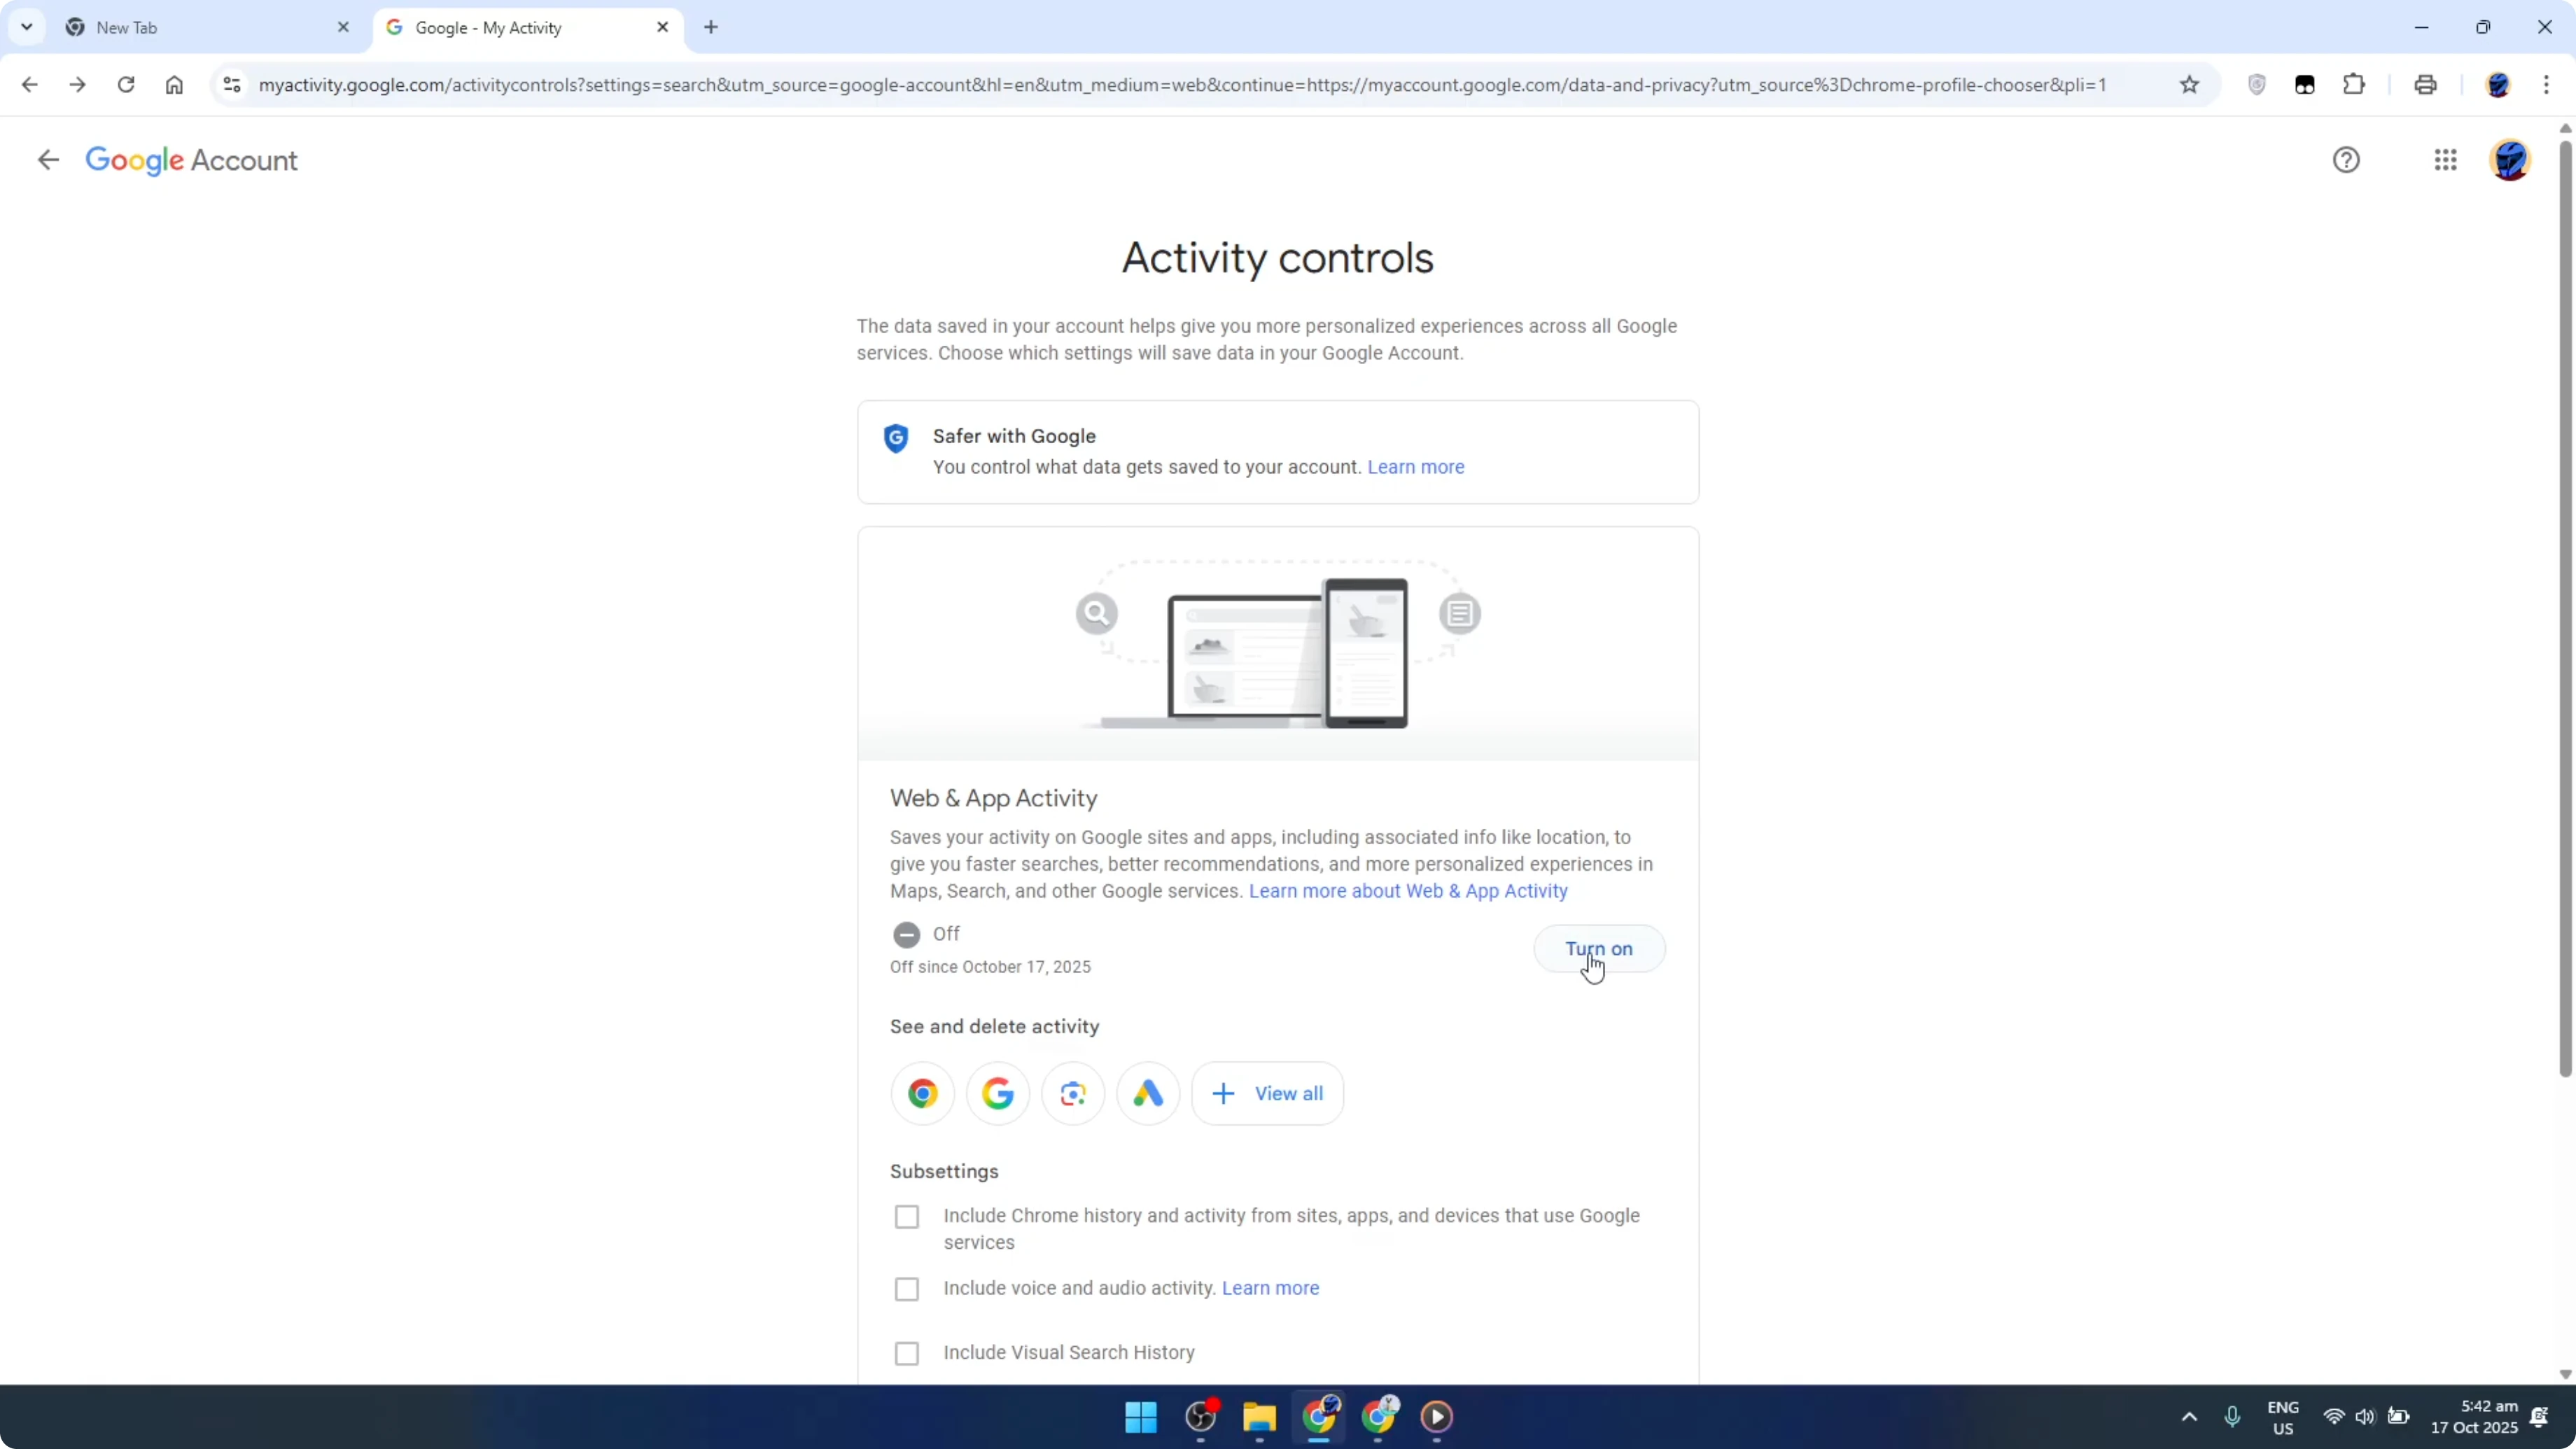Select the Google Search activity icon
The image size is (2576, 1449).
tap(997, 1092)
